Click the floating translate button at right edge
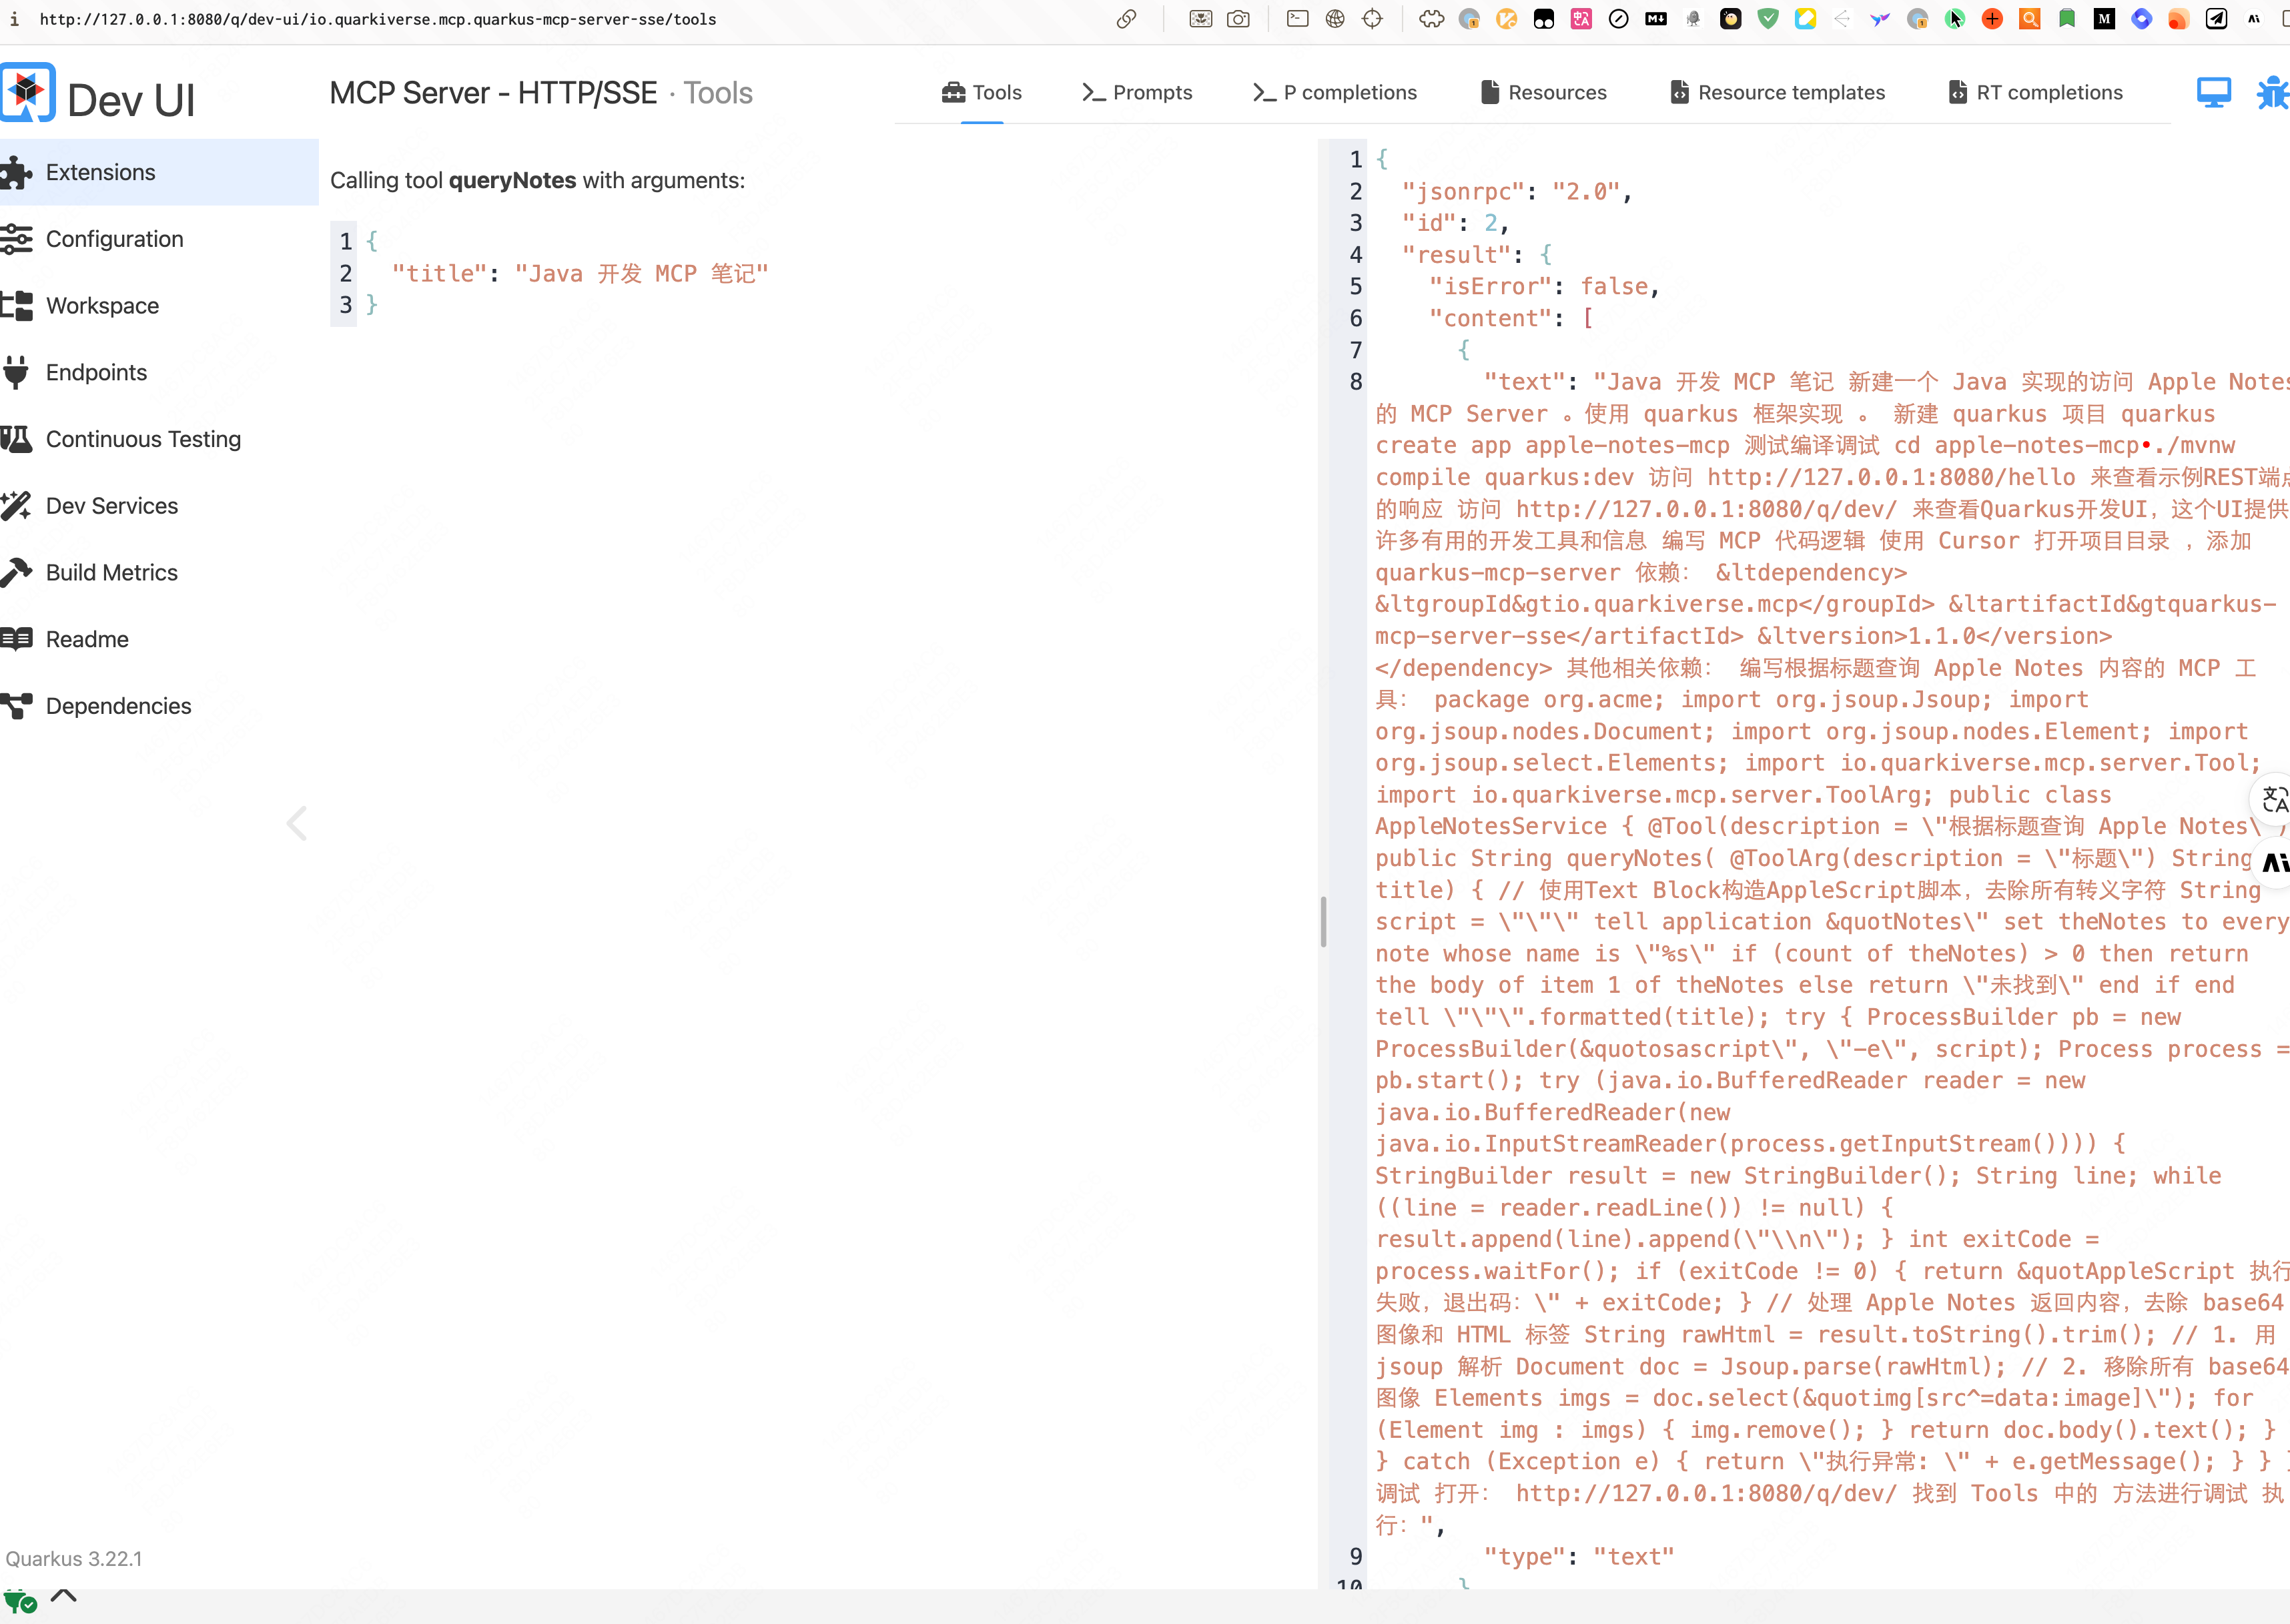This screenshot has width=2290, height=1624. 2273,799
